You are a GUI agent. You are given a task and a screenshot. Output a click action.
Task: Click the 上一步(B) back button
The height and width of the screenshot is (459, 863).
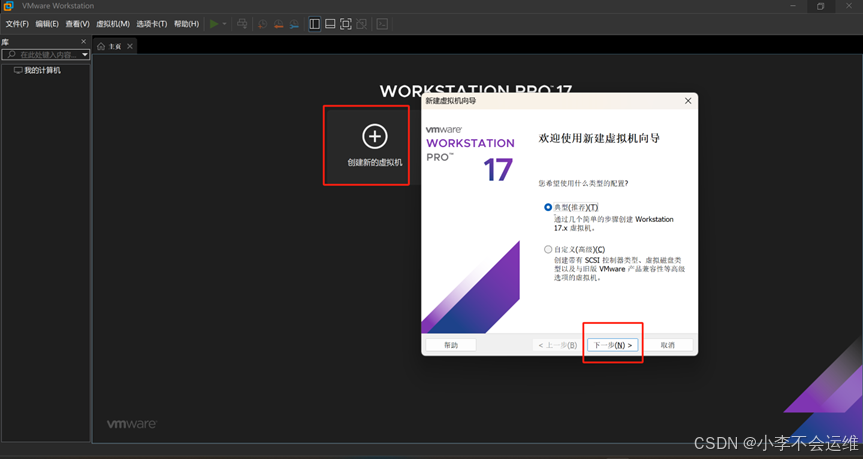coord(558,345)
